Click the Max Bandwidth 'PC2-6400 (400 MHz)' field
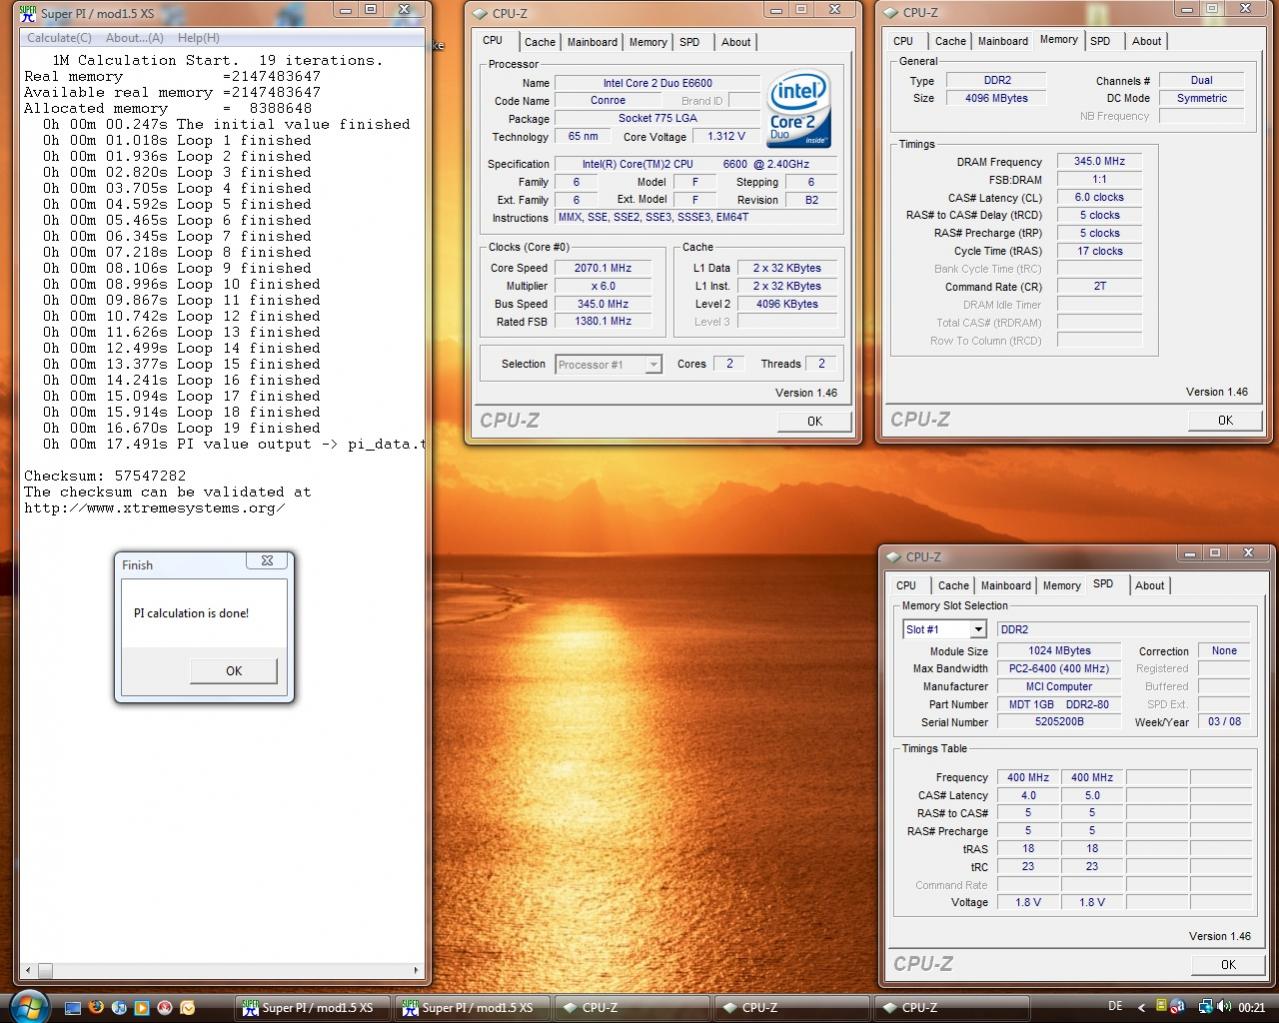Viewport: 1279px width, 1023px height. pyautogui.click(x=1059, y=668)
